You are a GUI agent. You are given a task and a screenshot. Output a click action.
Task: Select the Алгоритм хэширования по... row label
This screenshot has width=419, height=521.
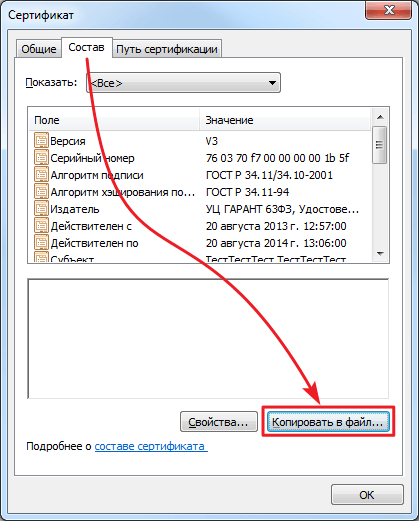tap(123, 192)
